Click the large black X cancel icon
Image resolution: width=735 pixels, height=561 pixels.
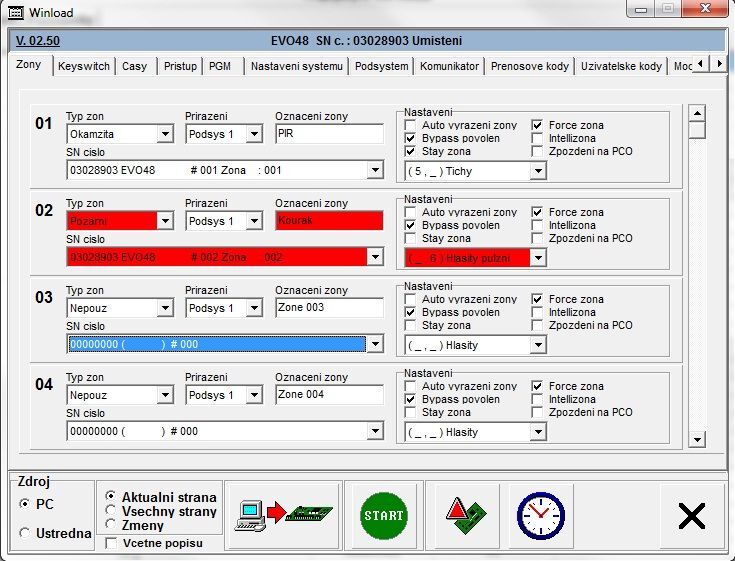[691, 515]
